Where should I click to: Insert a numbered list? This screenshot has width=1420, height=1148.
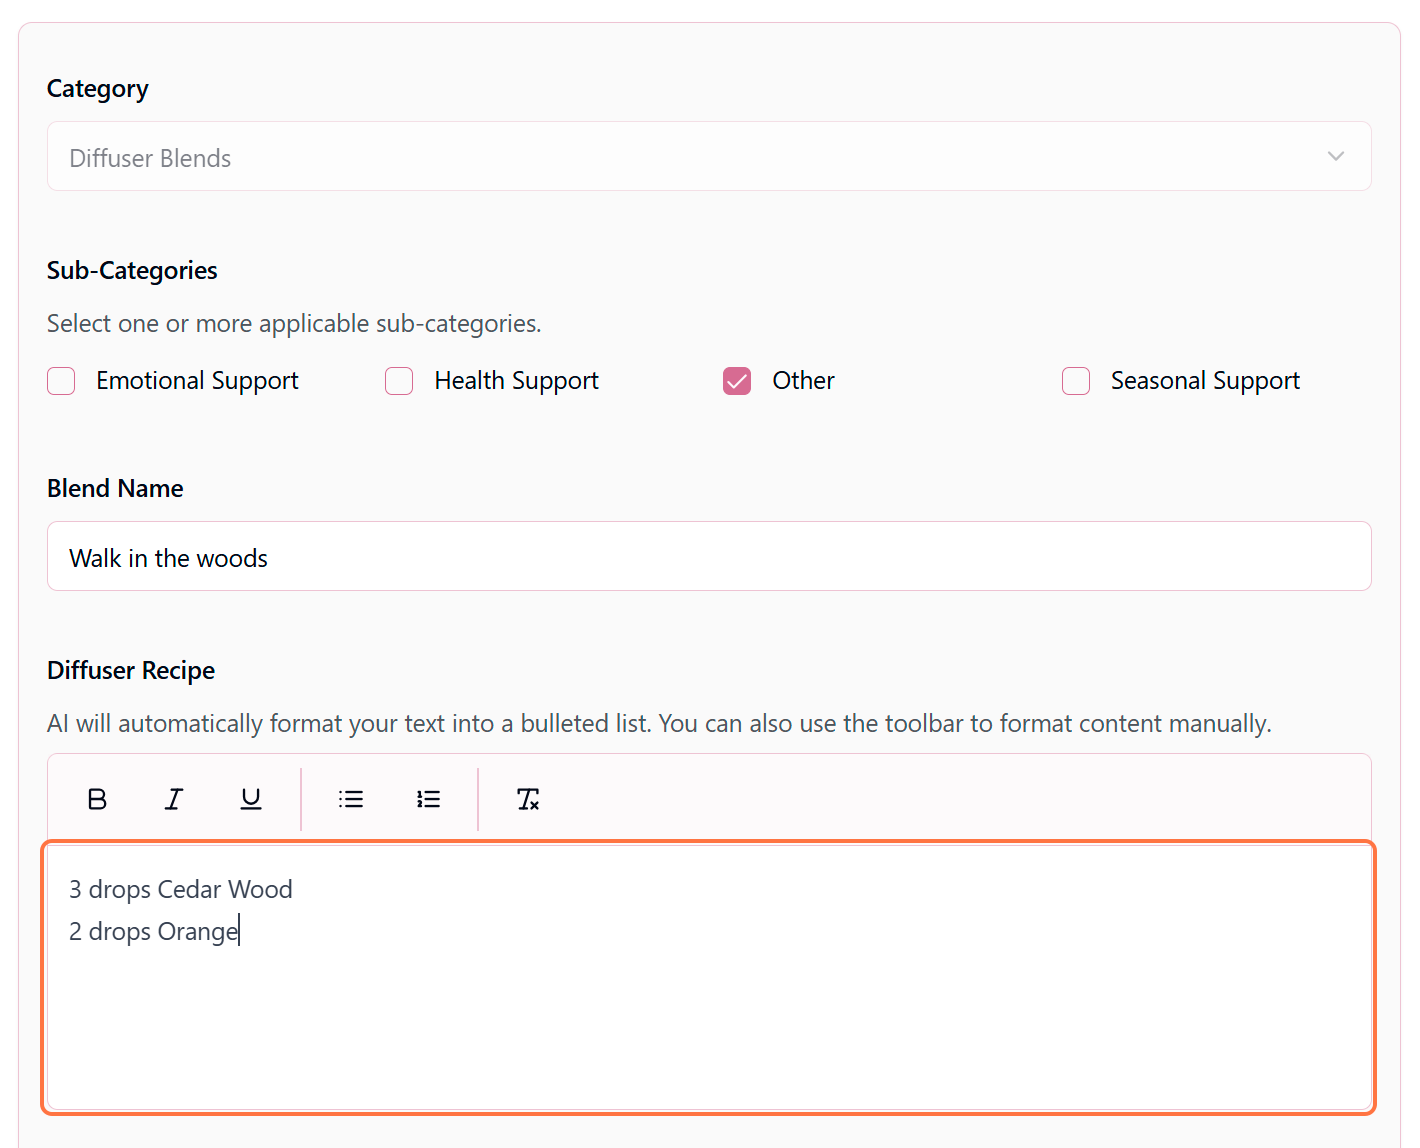click(428, 799)
